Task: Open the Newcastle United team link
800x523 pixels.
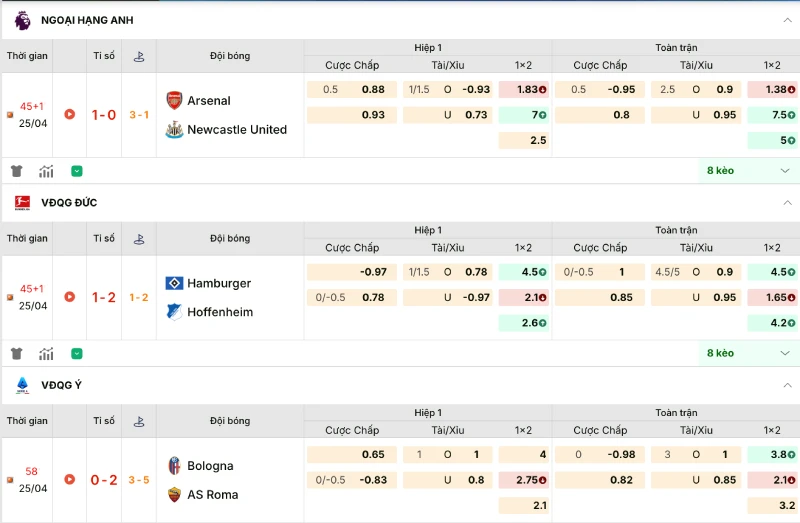Action: [237, 130]
